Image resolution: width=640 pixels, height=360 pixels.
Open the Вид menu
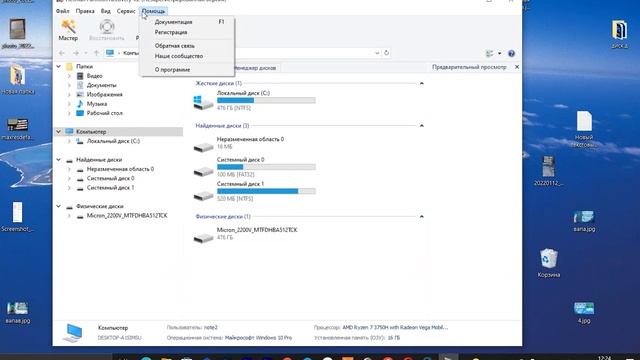(x=106, y=11)
